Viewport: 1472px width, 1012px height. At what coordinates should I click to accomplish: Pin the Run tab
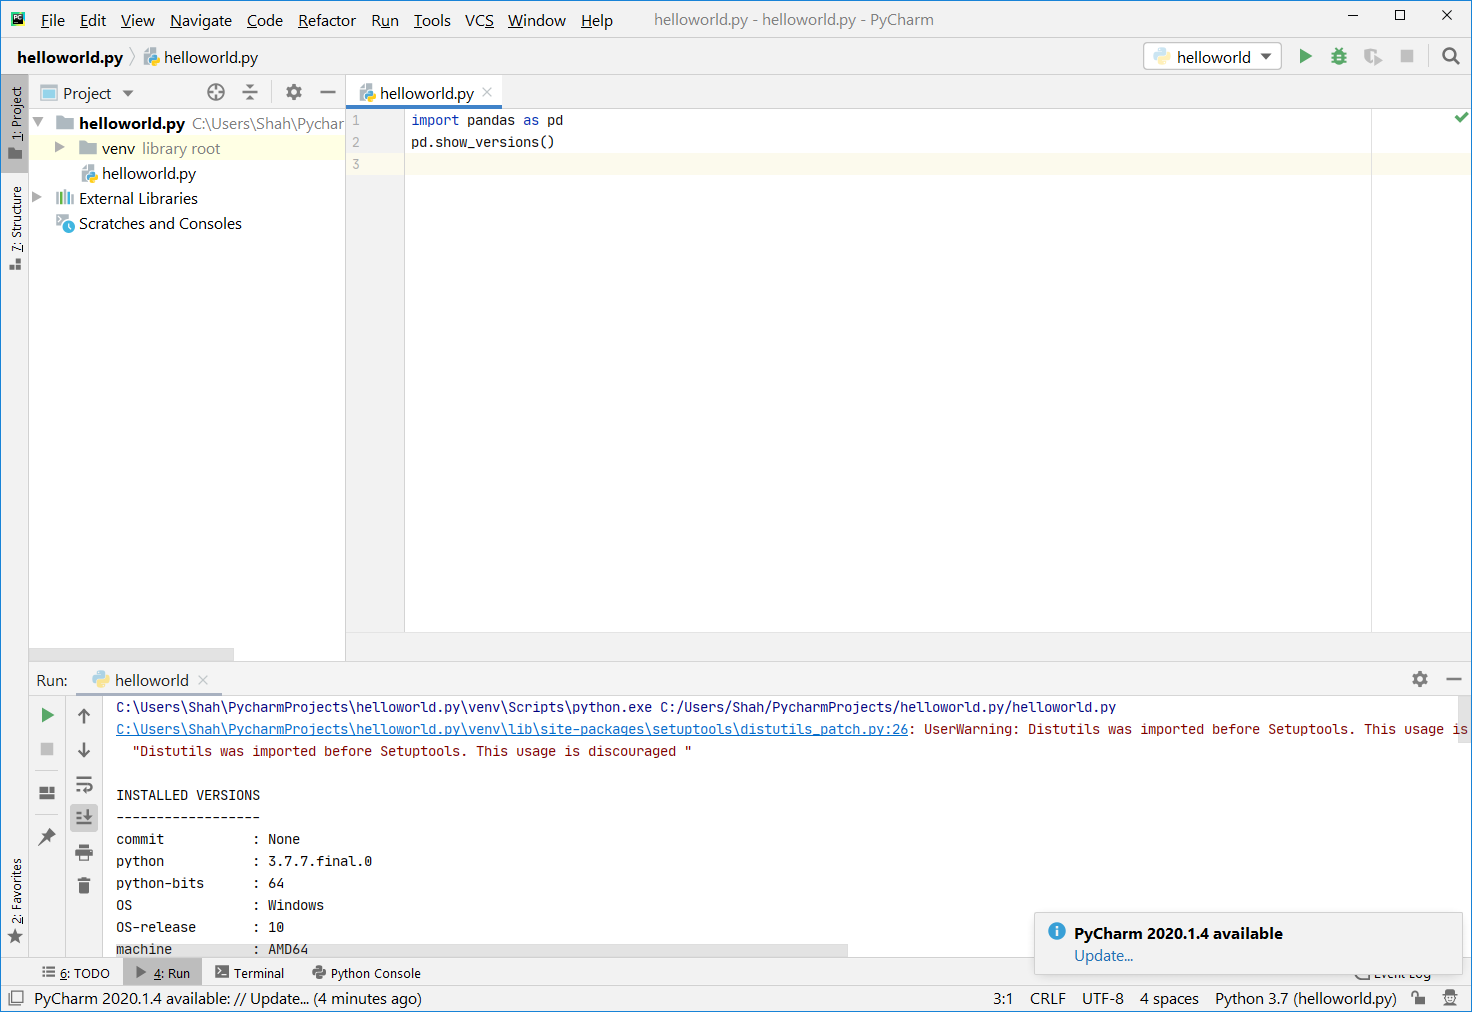tap(47, 837)
